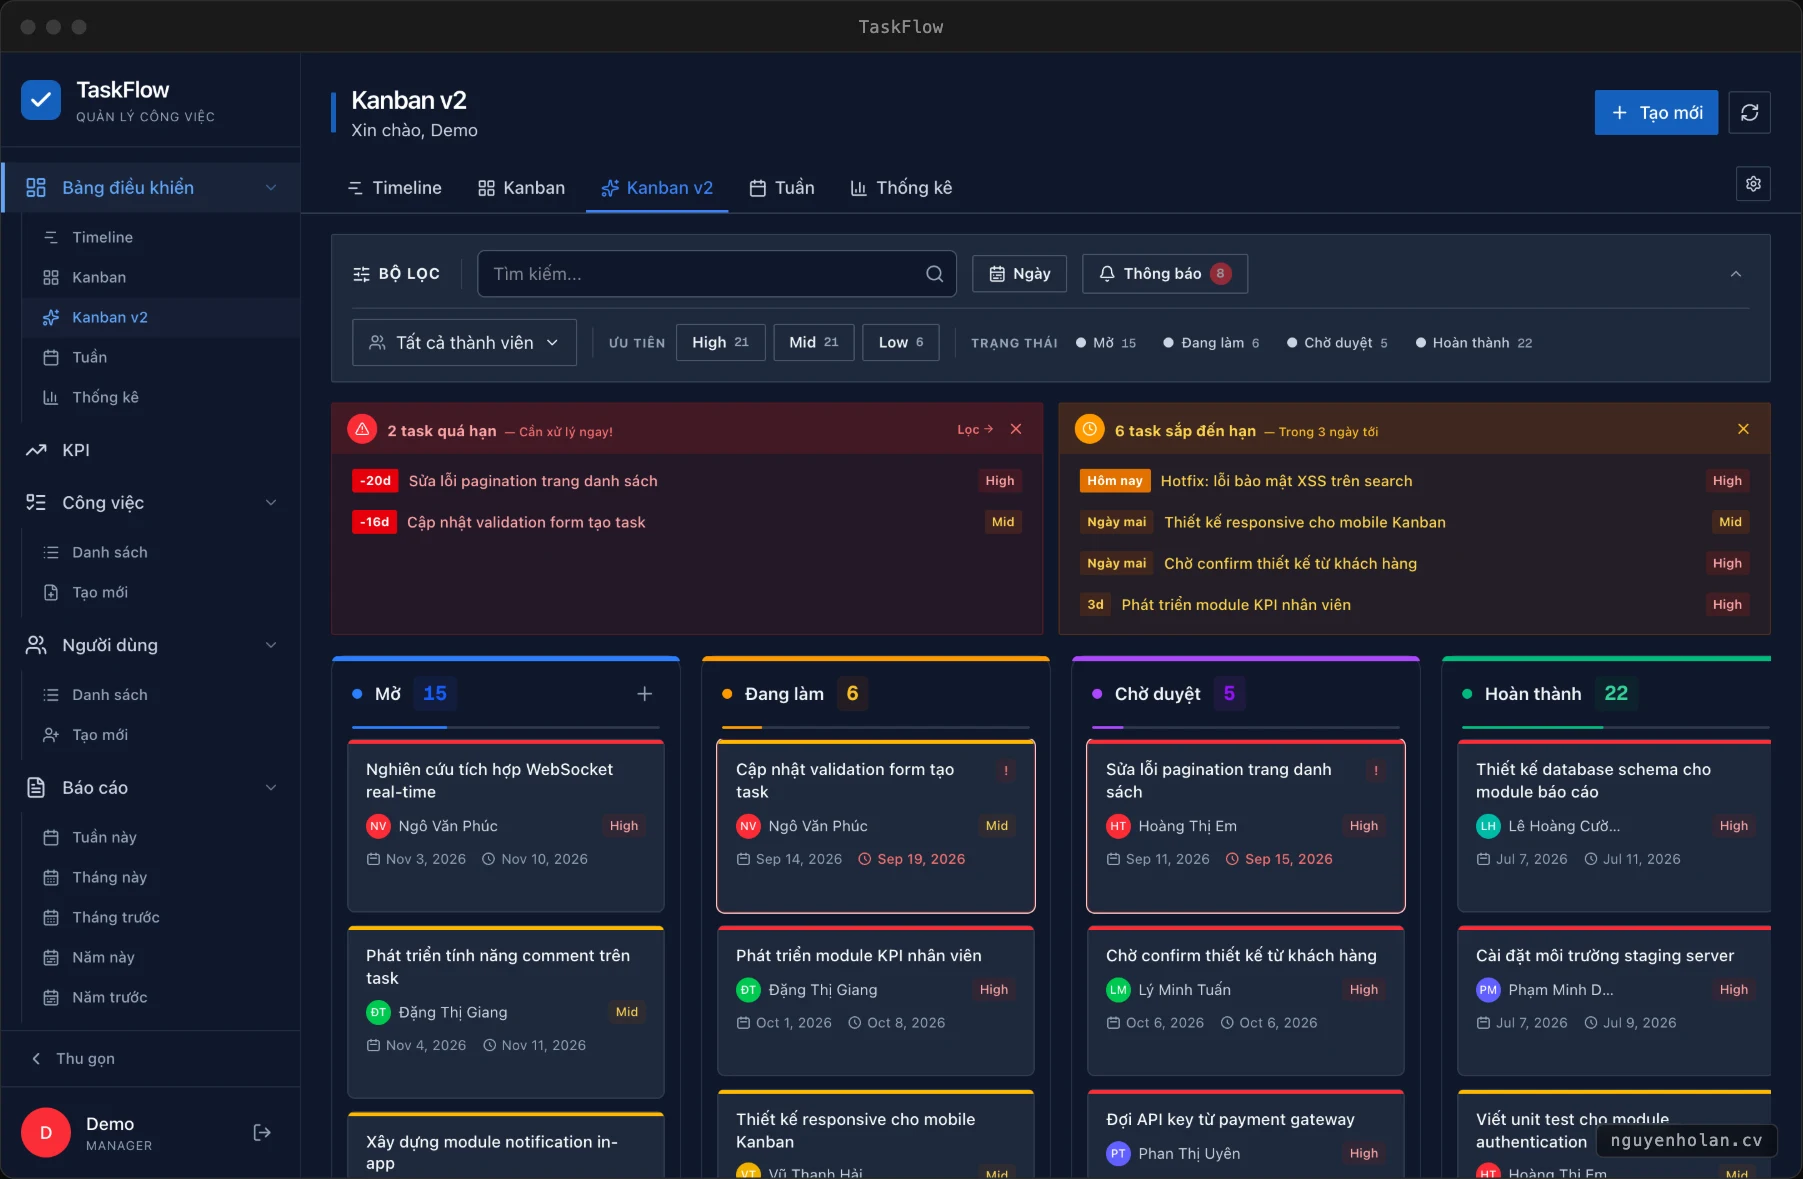Click the Tìm kiếm search field

[717, 274]
